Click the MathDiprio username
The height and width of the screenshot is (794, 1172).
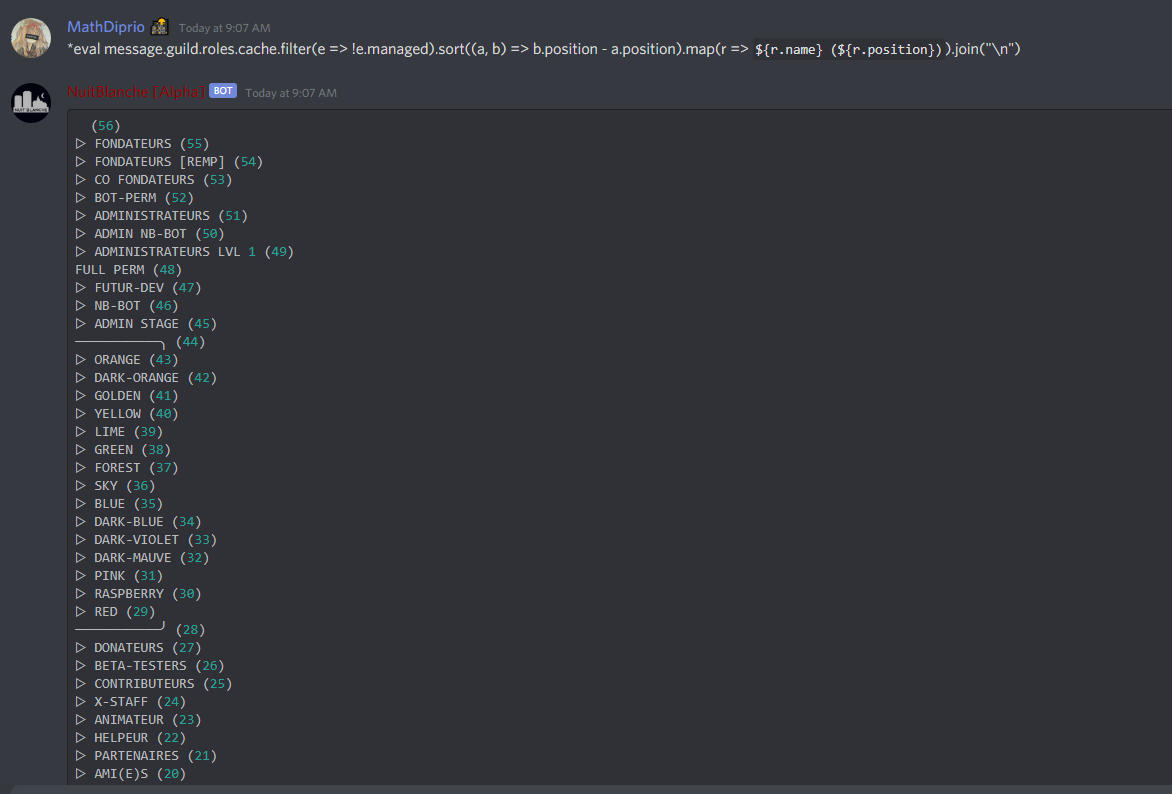point(105,27)
